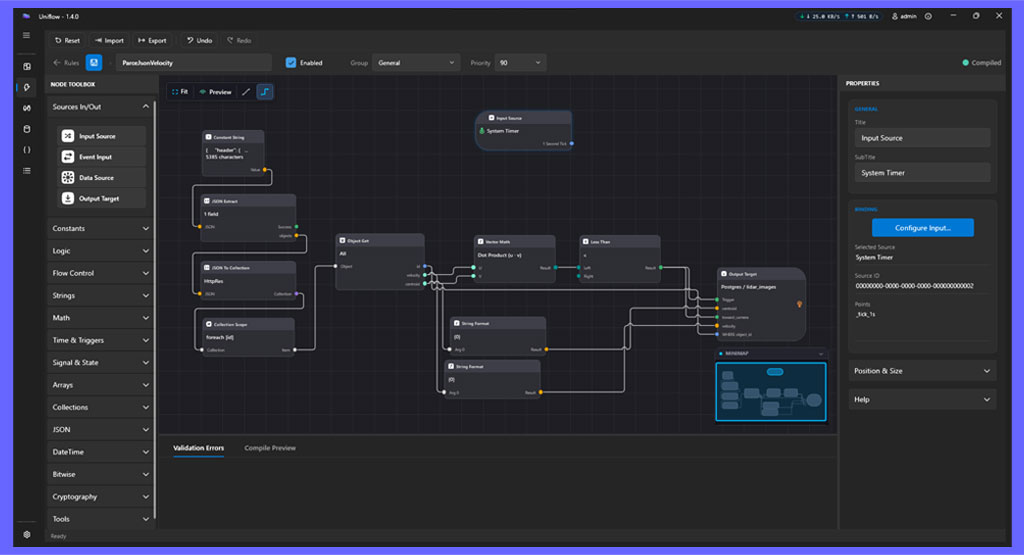Screen dimensions: 1024x555
Task: Select the curved connector routing tool
Action: pos(264,92)
